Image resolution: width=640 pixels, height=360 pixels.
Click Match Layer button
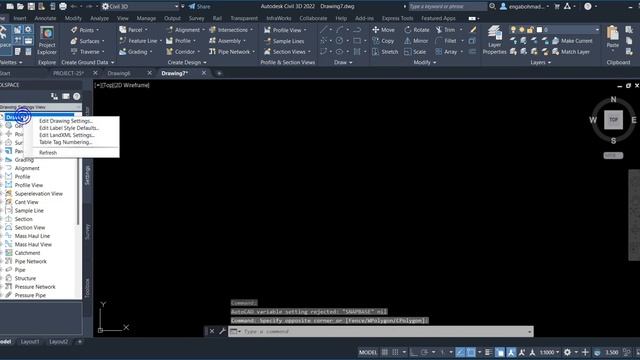[x=571, y=52]
